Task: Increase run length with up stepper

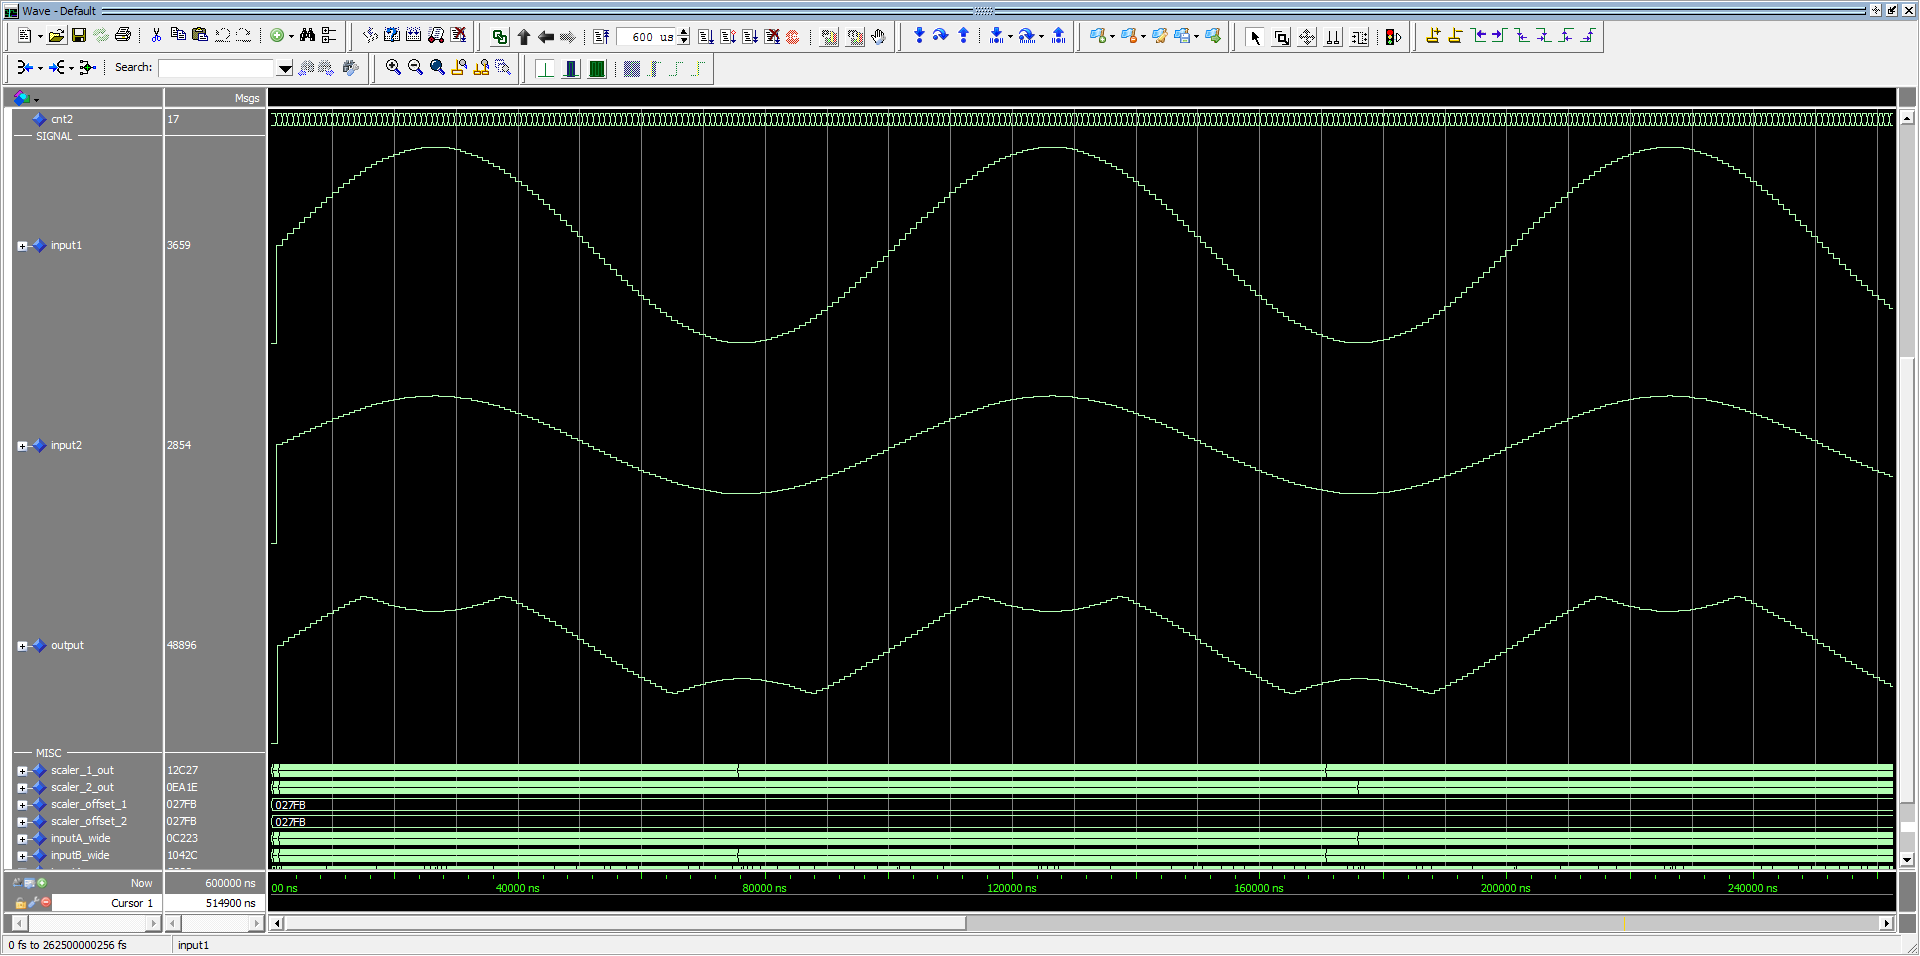Action: (684, 32)
